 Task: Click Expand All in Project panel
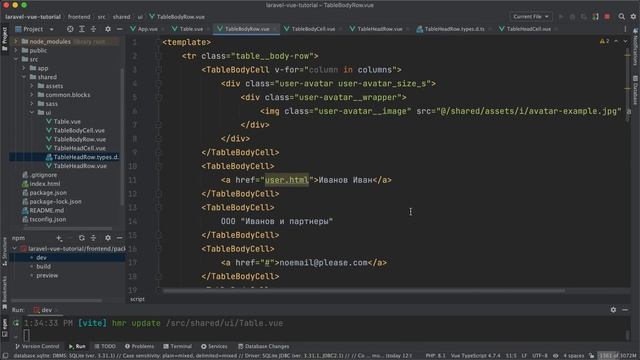click(82, 29)
